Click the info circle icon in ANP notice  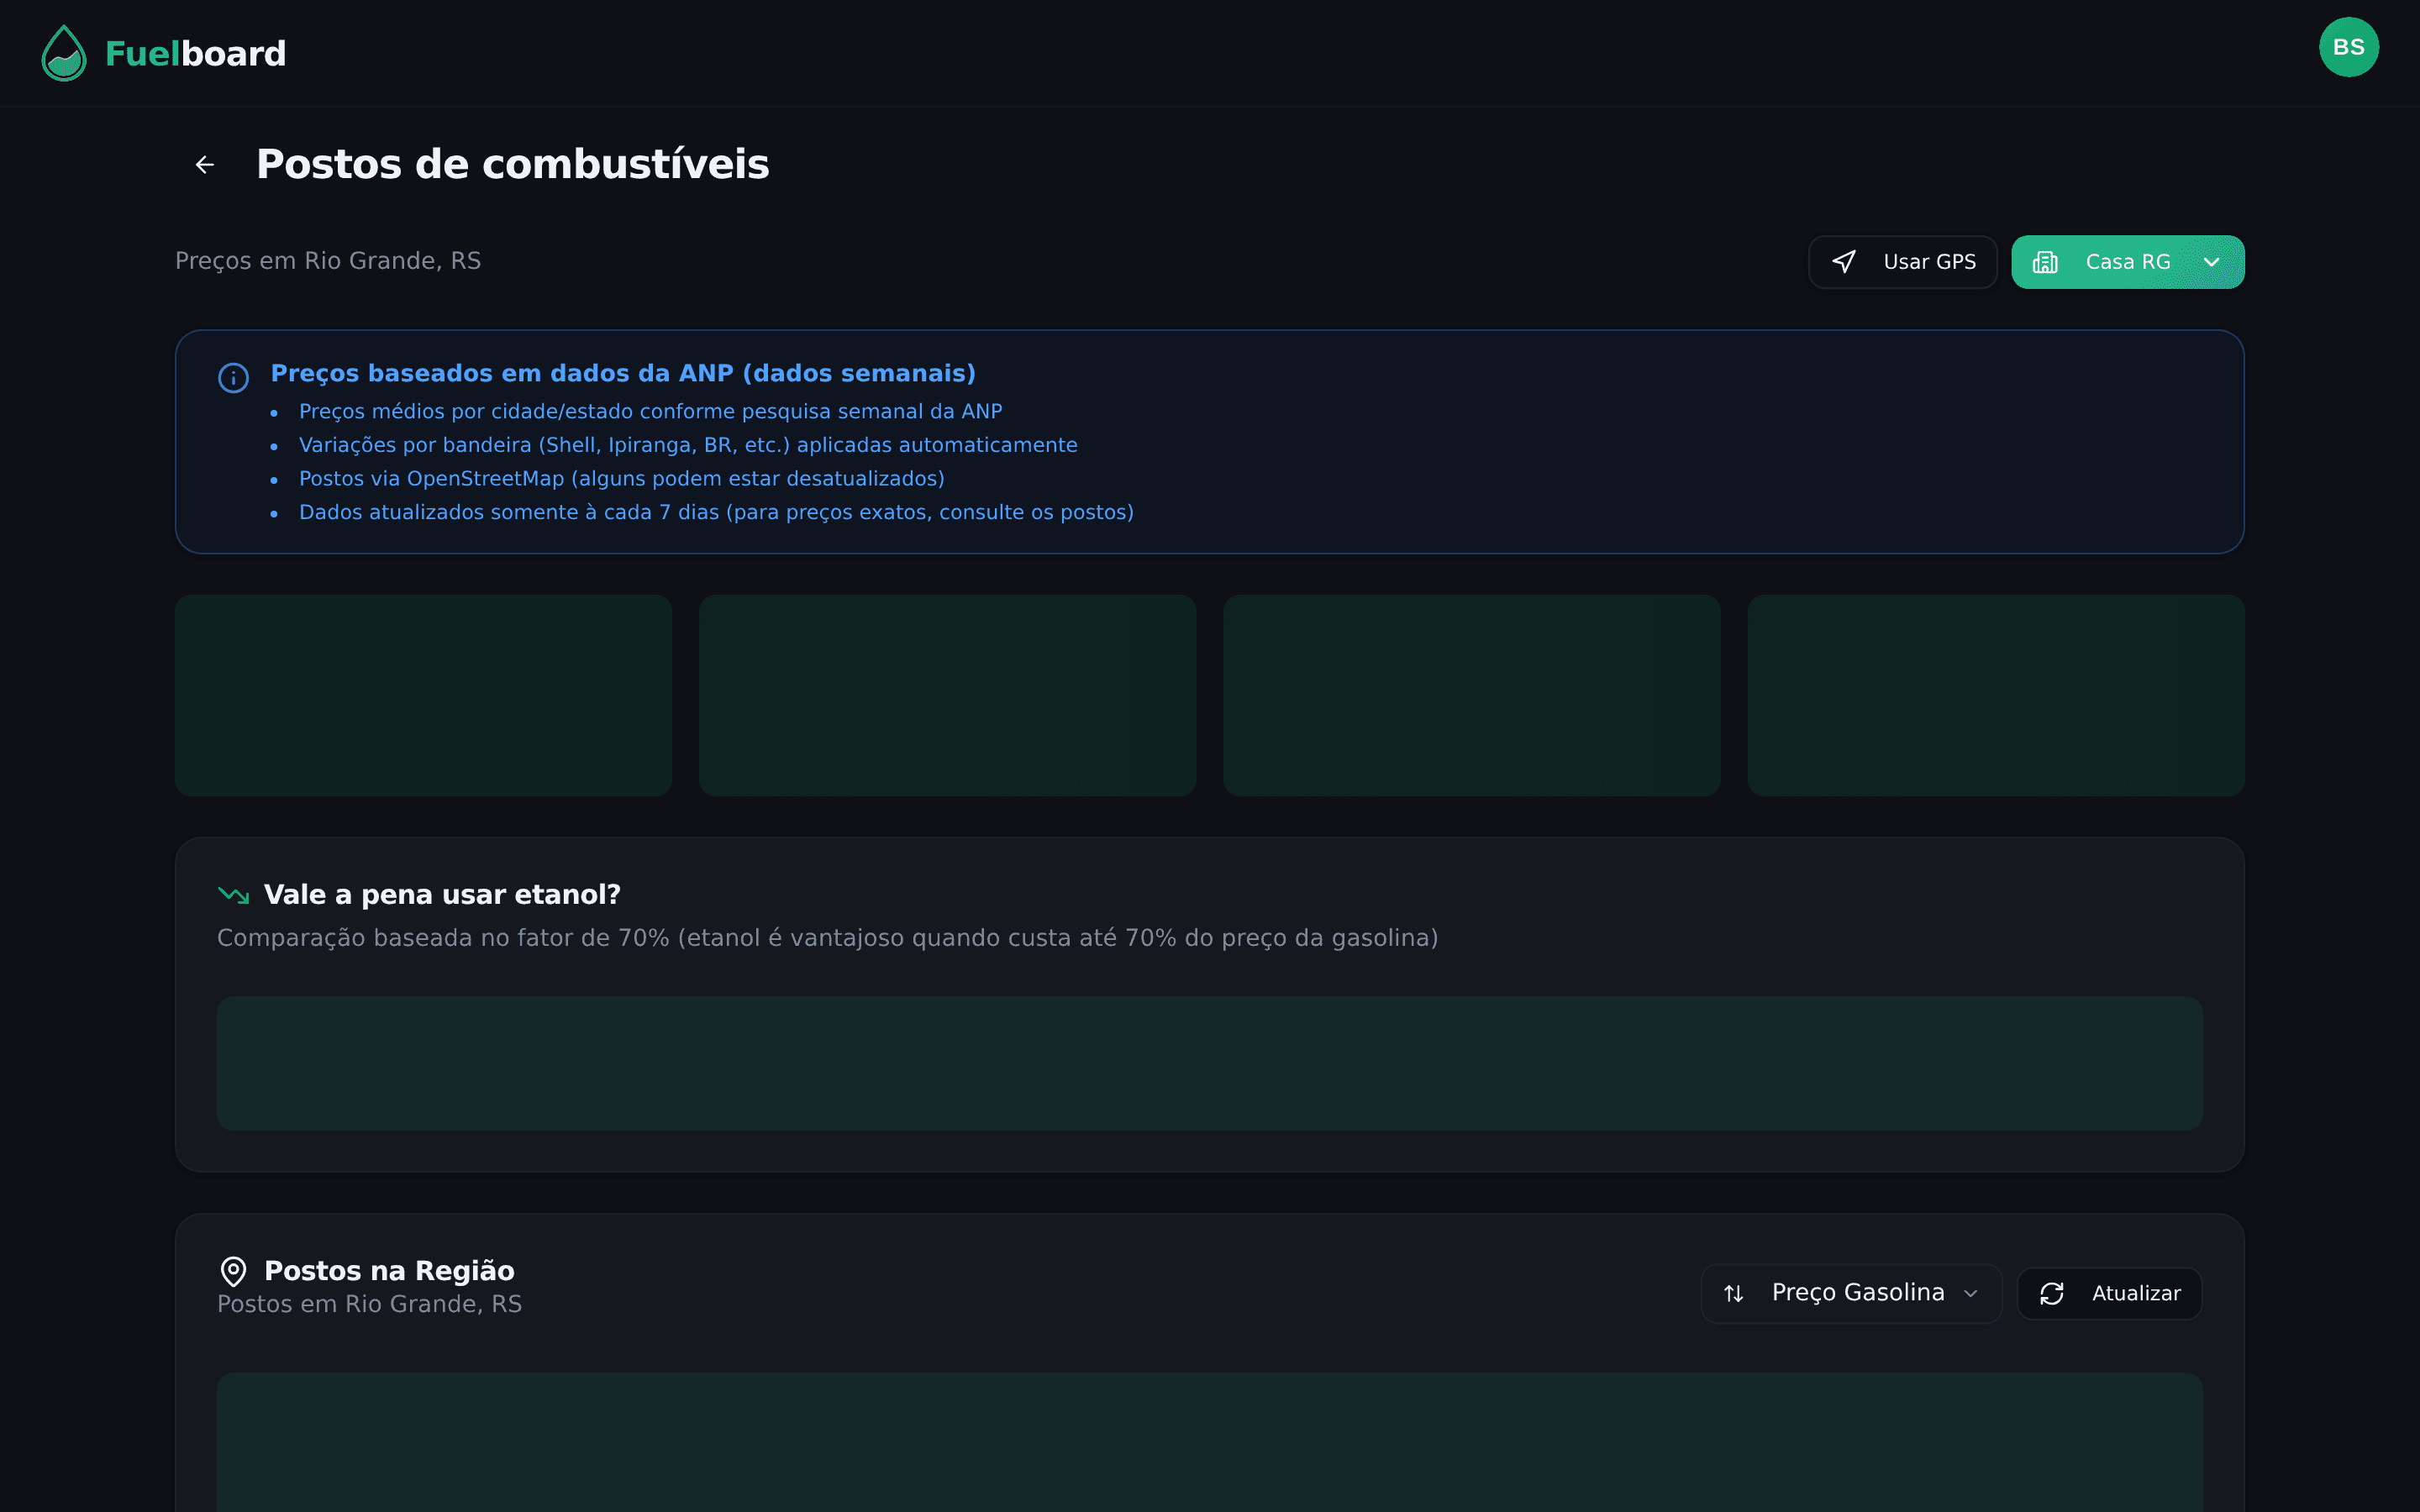[233, 378]
